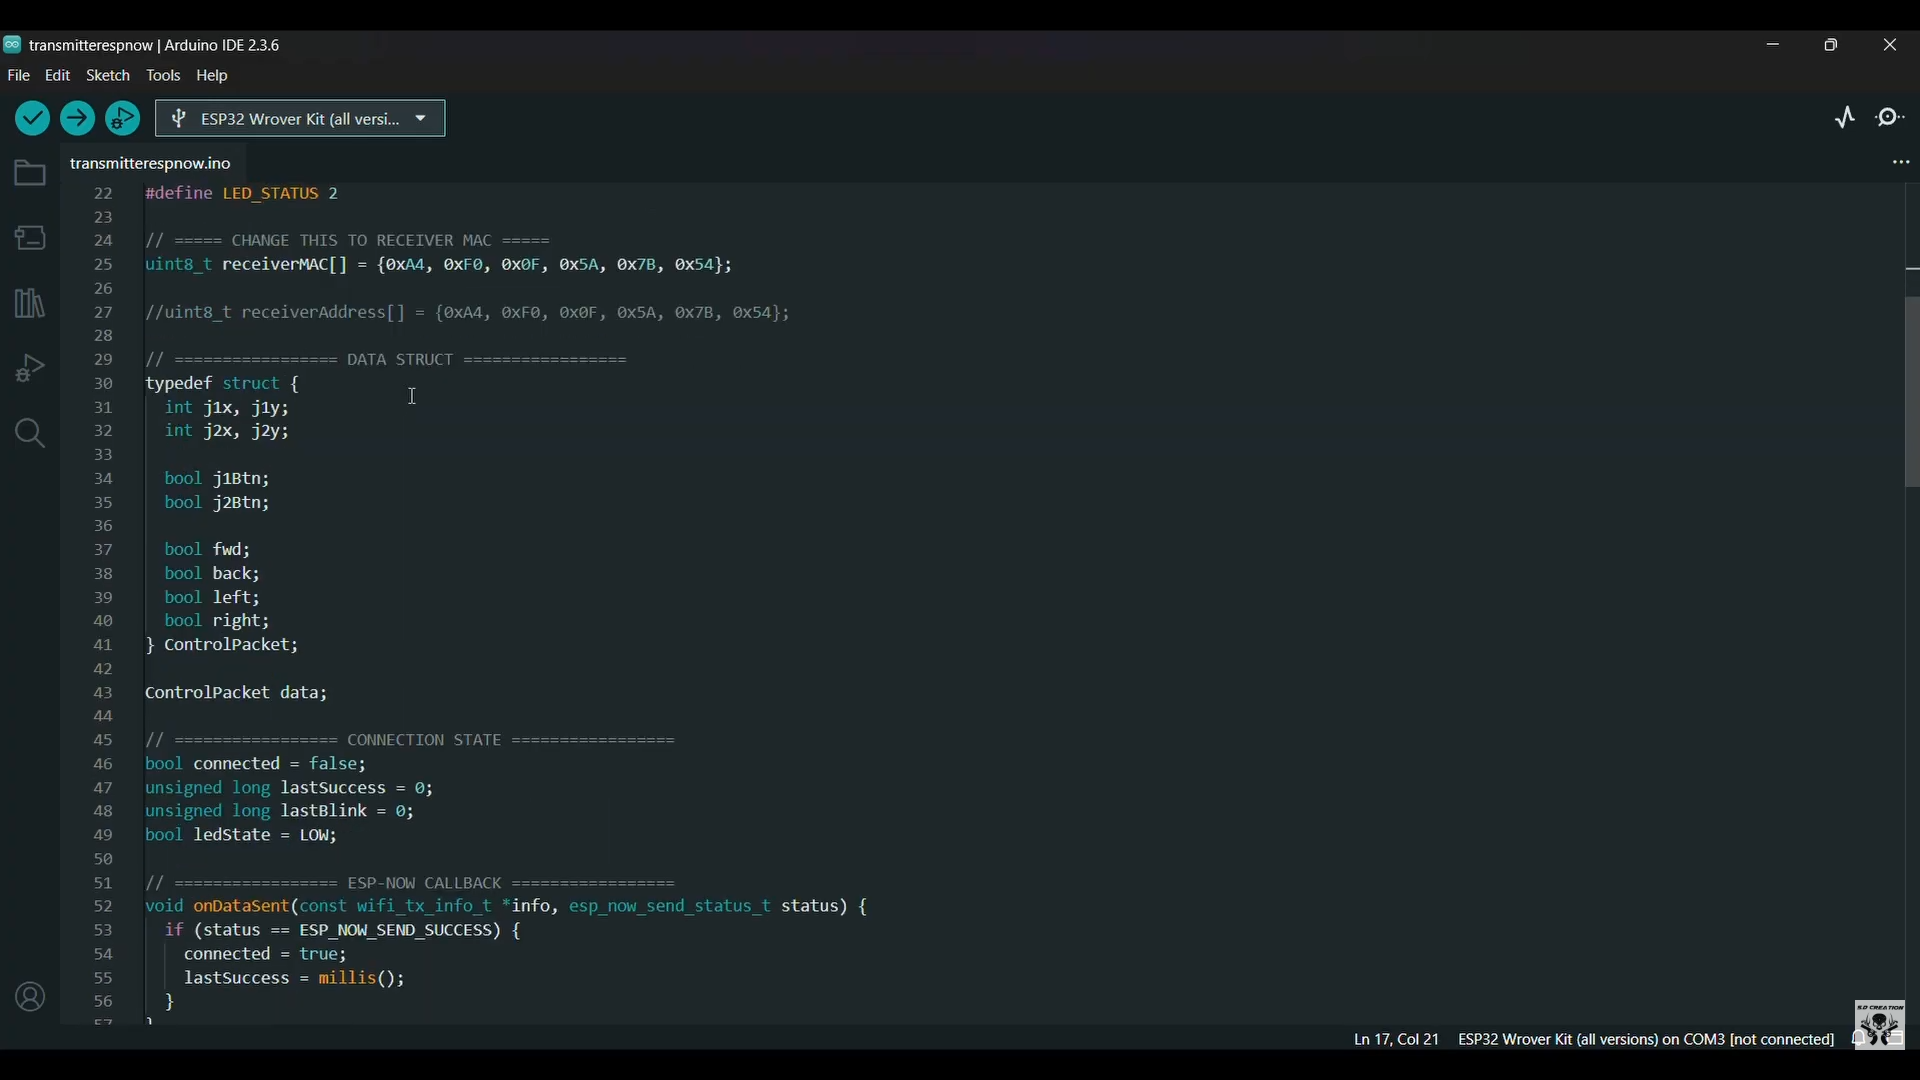Open the tab options ellipsis menu

pyautogui.click(x=1901, y=163)
